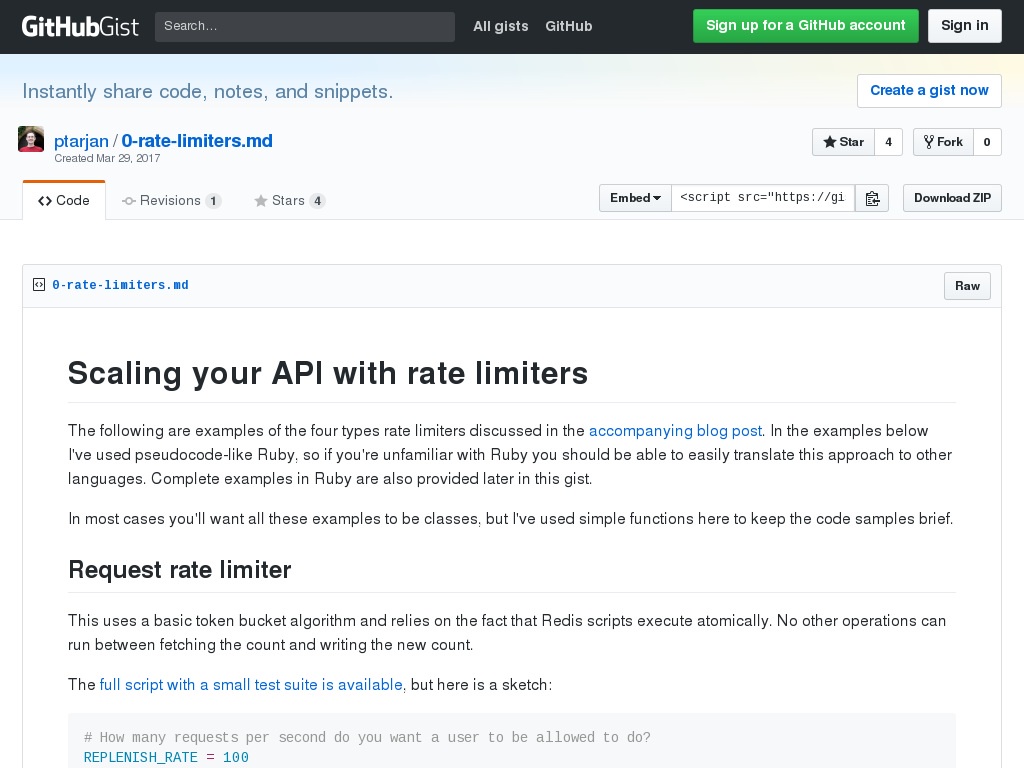
Task: View the Raw file
Action: tap(967, 286)
